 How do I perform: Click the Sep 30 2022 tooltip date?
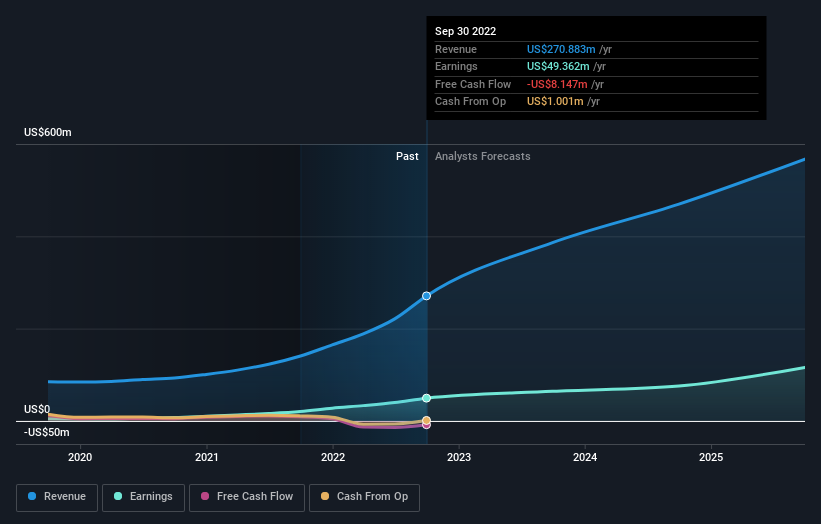coord(465,31)
